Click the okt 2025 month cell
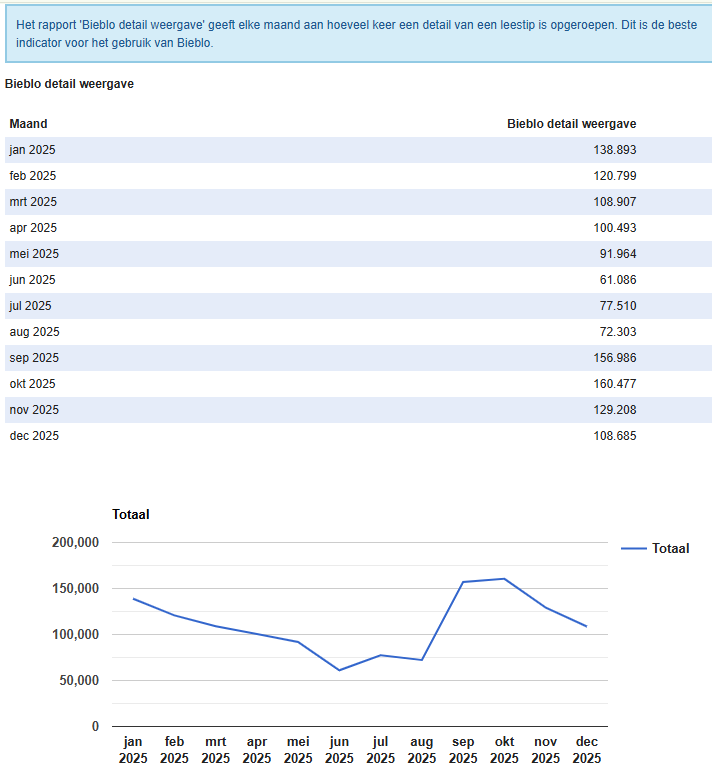Screen dimensions: 712x780 click(33, 384)
